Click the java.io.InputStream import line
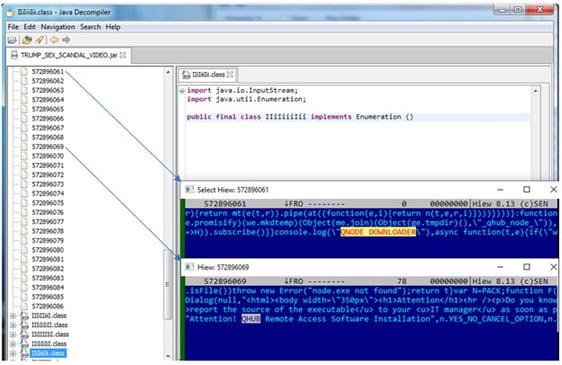The height and width of the screenshot is (365, 562). point(242,90)
